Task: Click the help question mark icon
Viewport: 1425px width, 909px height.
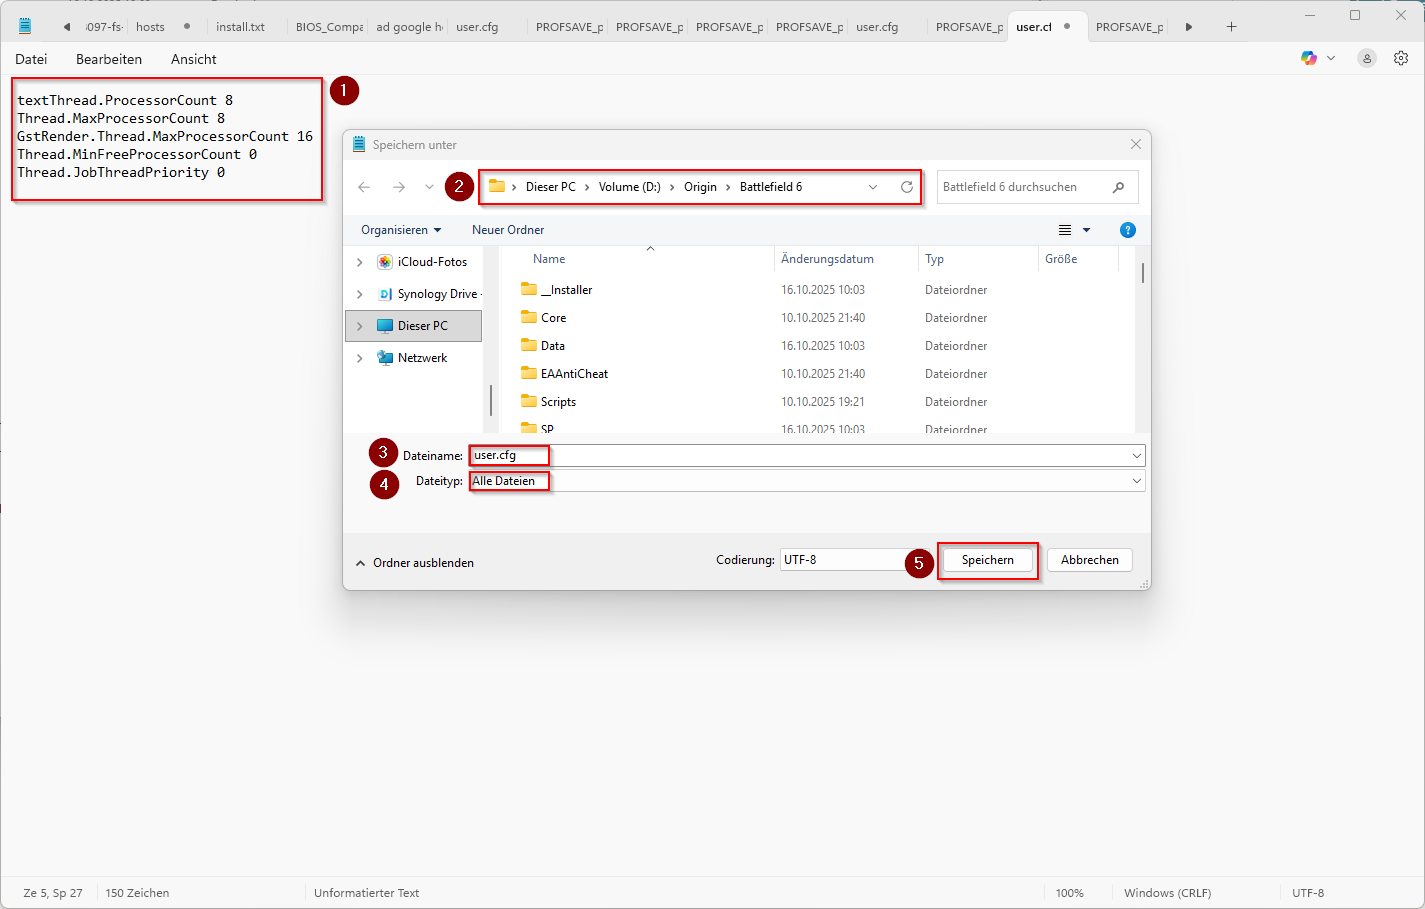Action: [1127, 230]
